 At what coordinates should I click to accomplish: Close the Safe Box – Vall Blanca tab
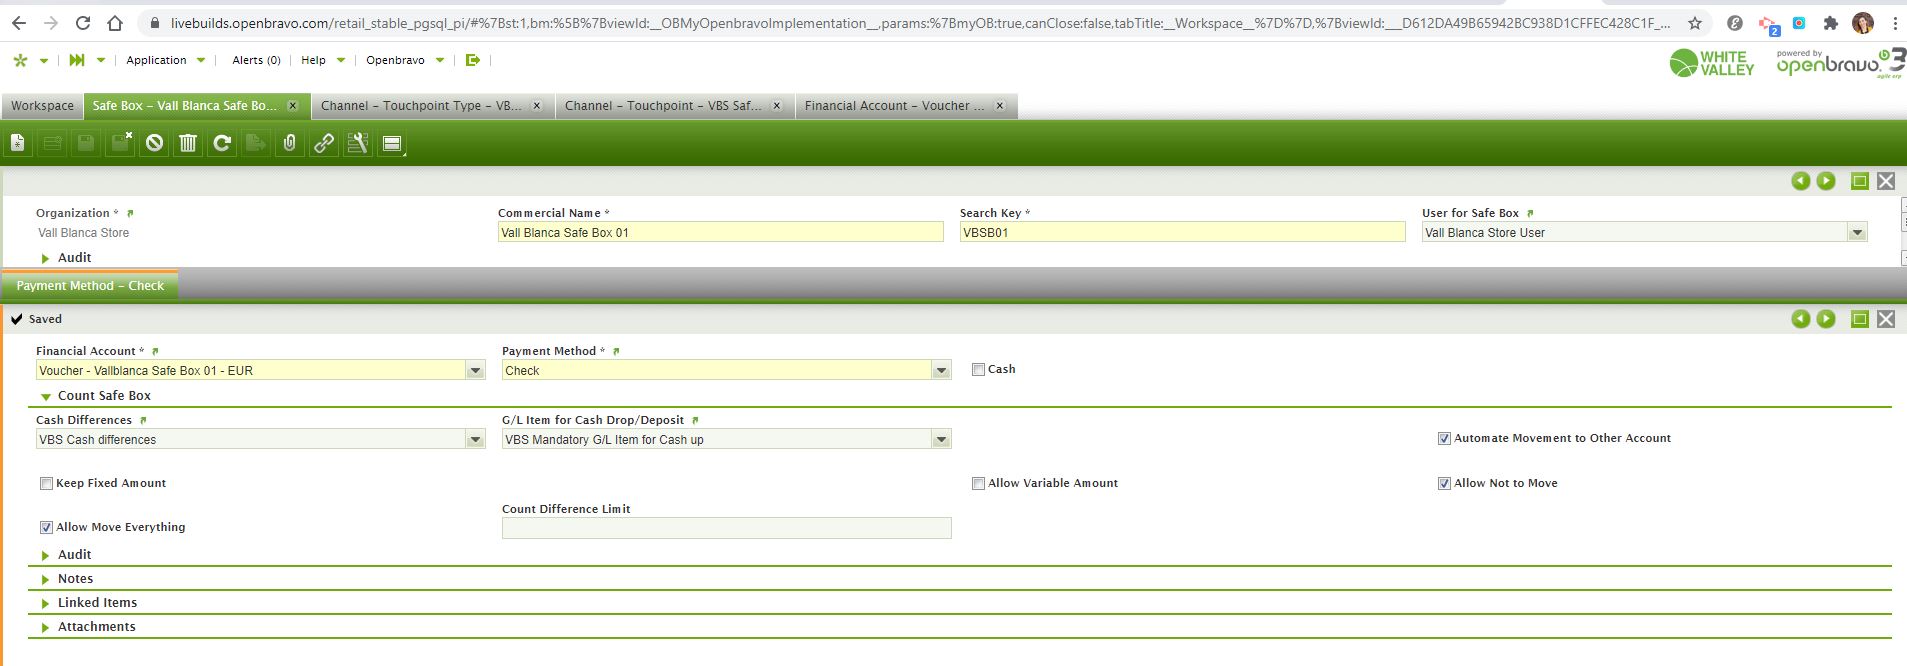tap(293, 106)
